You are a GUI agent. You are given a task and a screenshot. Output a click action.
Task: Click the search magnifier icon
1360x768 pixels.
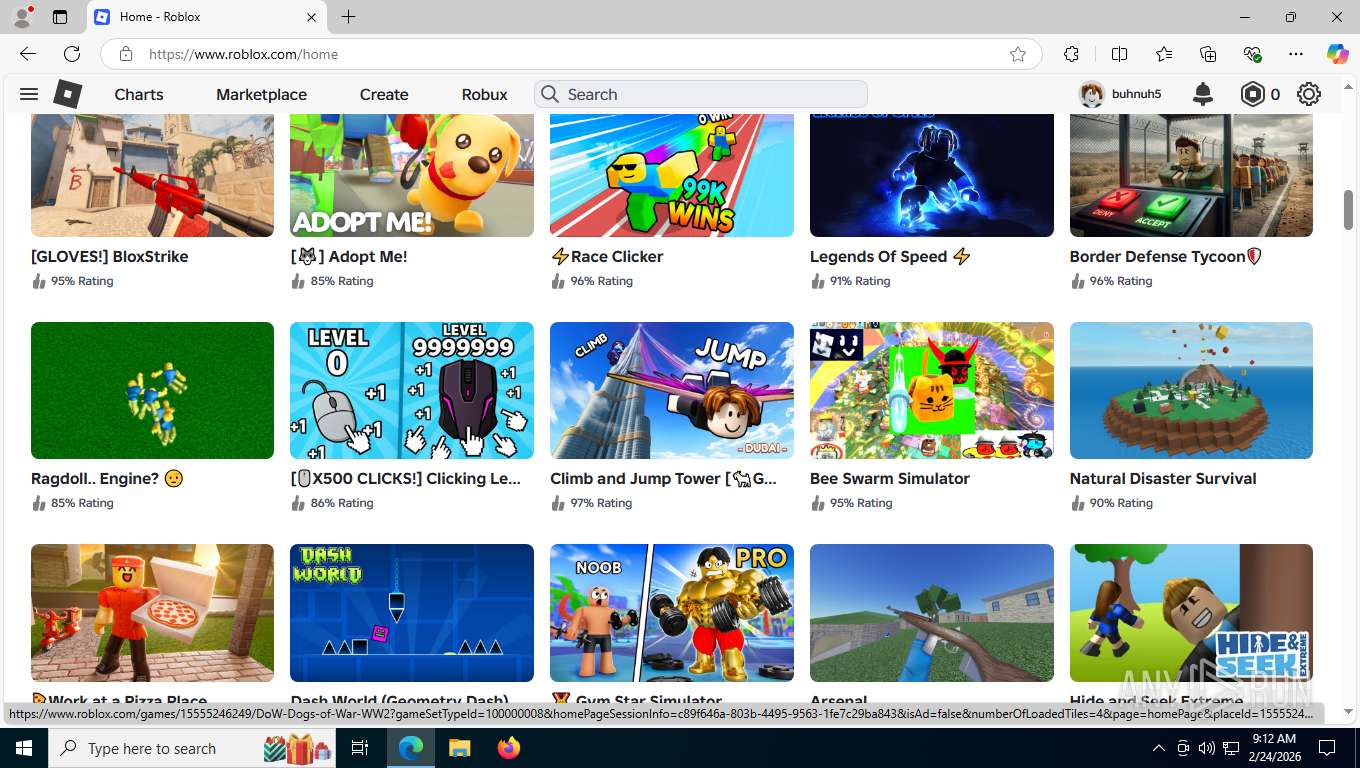click(550, 94)
